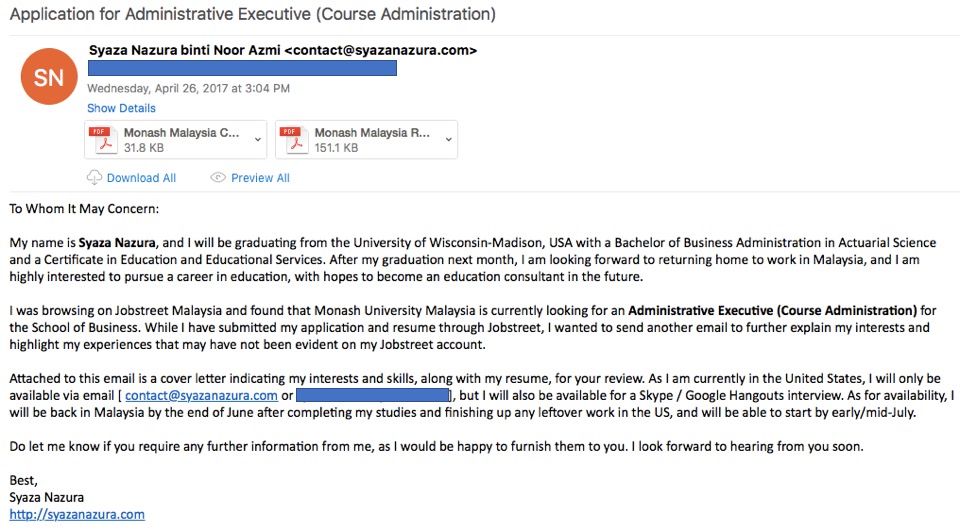
Task: Open the Monash Malaysia C... attachment file name
Action: 181,133
